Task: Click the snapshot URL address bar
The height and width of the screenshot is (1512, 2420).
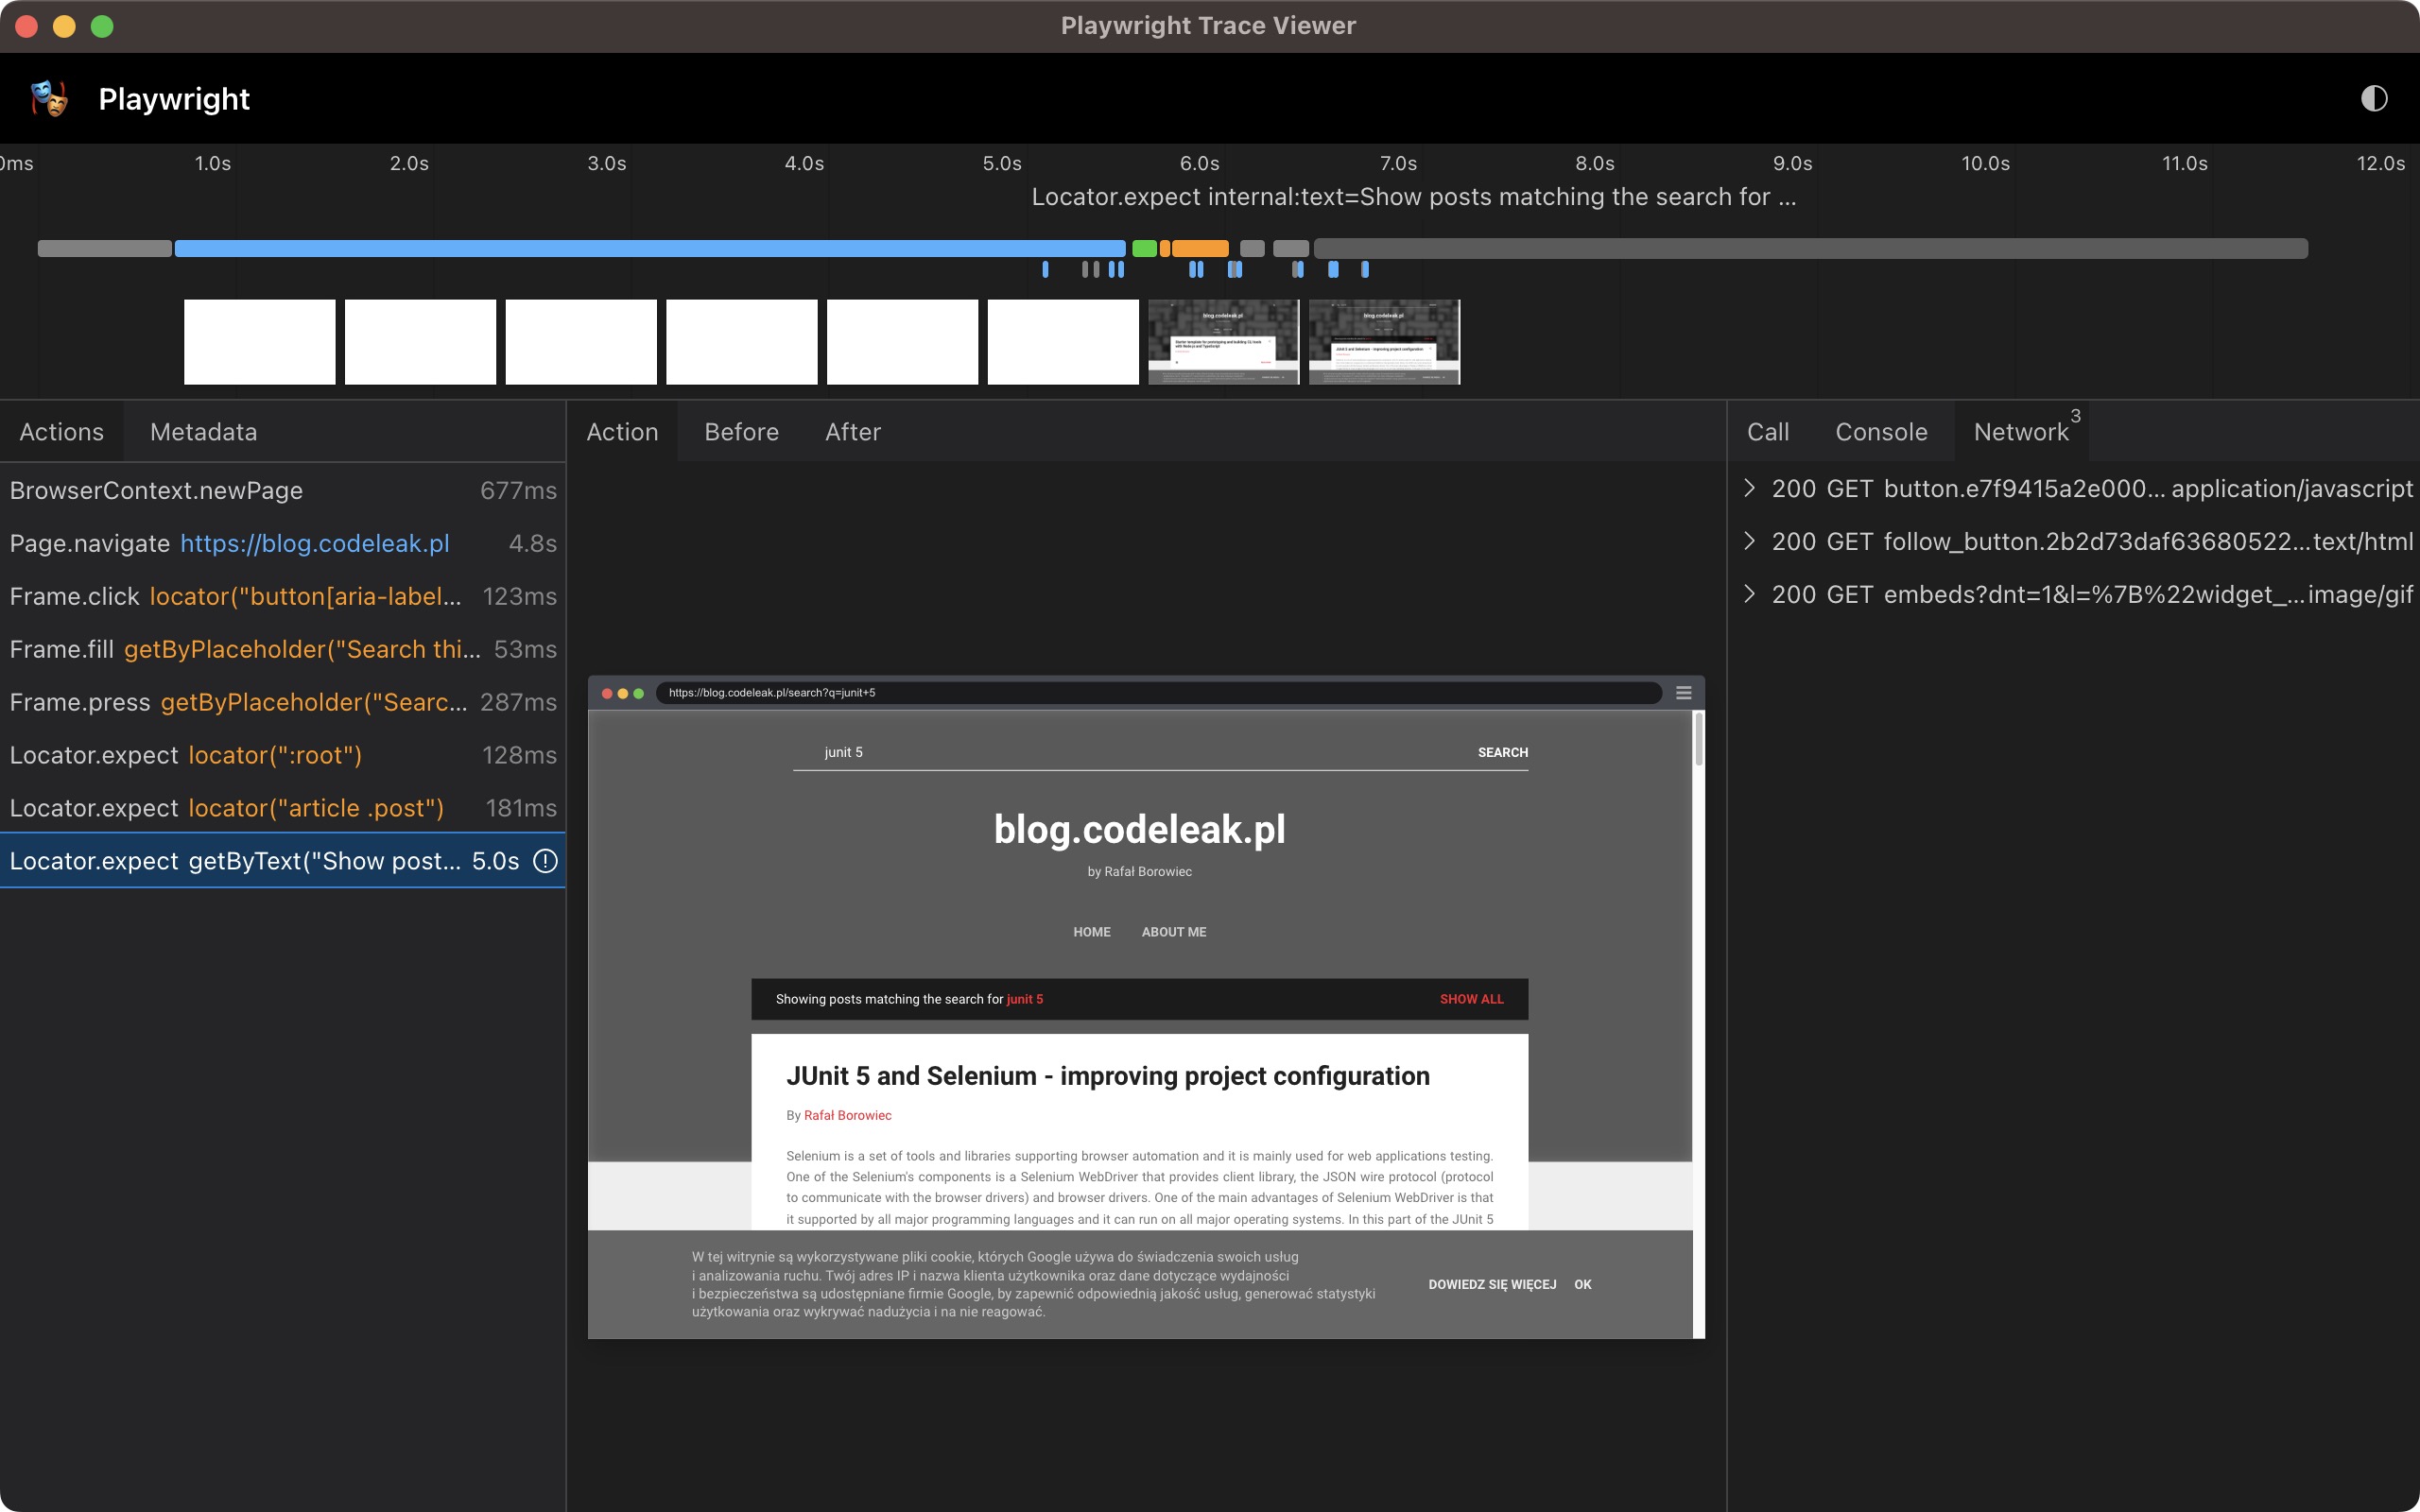Action: (x=1159, y=692)
